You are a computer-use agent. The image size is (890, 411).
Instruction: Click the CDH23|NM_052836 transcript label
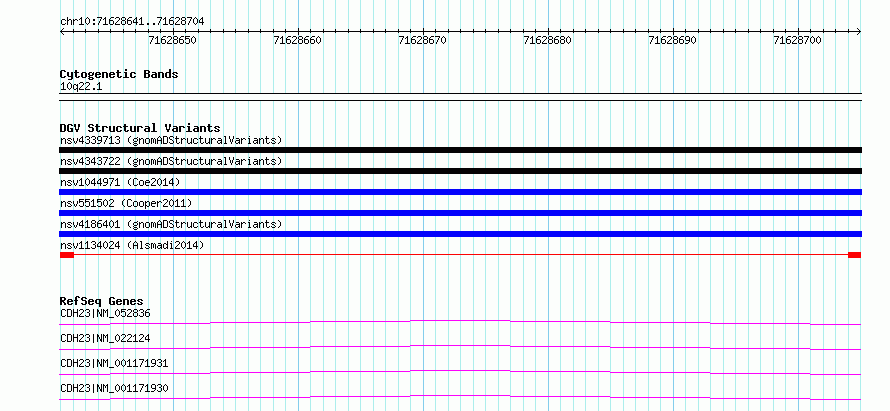pyautogui.click(x=106, y=313)
